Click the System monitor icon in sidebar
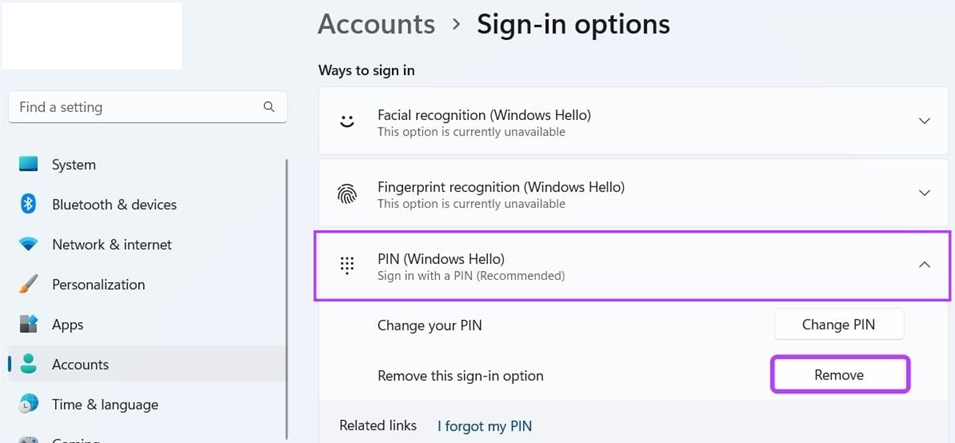955x443 pixels. (29, 164)
